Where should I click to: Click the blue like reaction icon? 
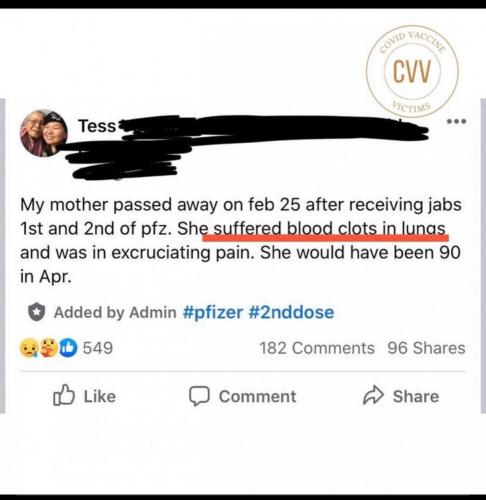click(68, 348)
